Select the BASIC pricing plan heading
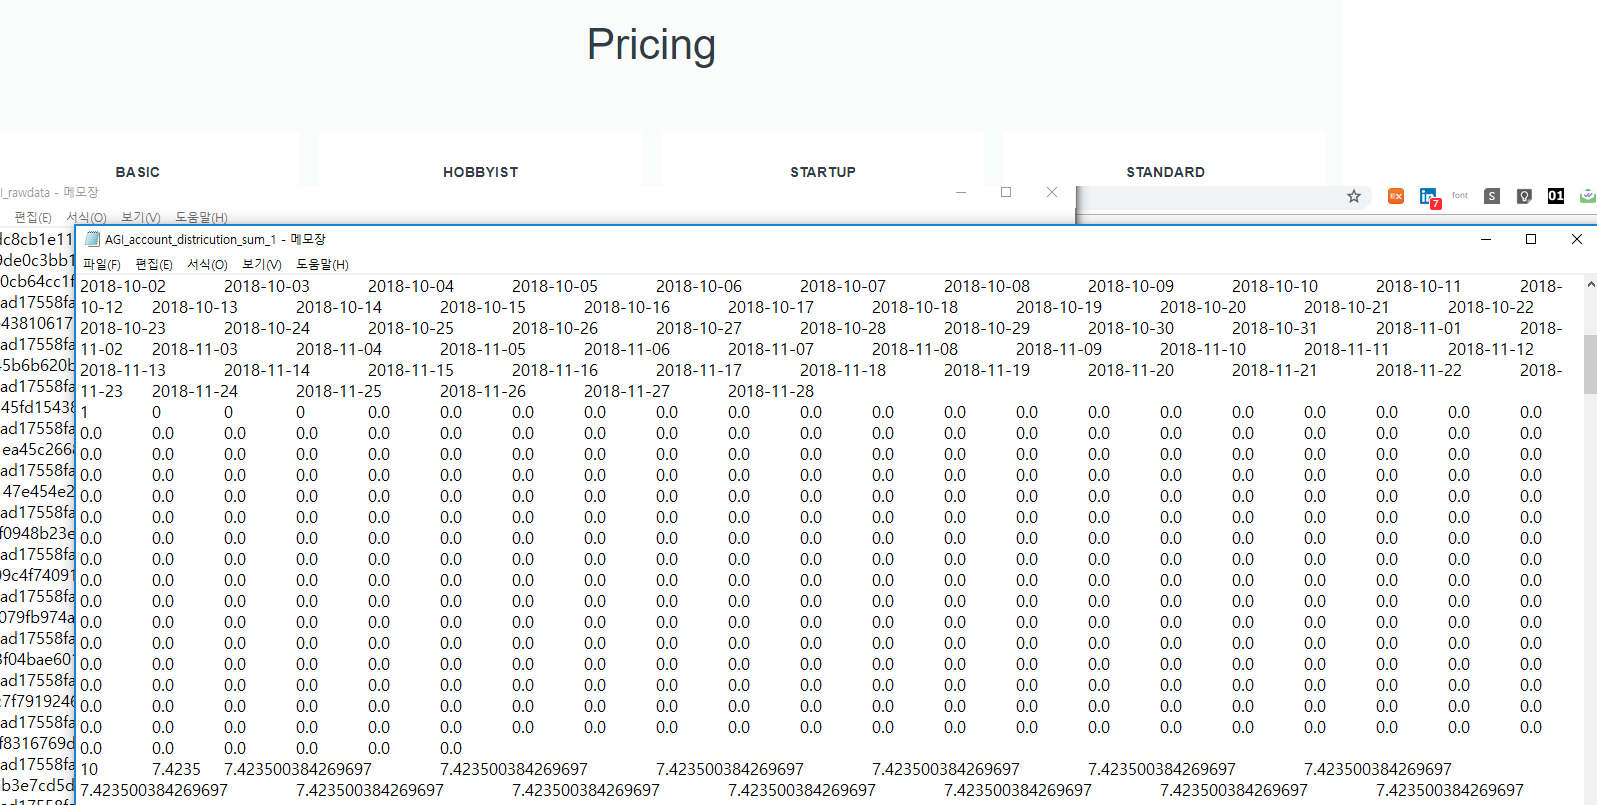This screenshot has width=1597, height=805. point(138,172)
